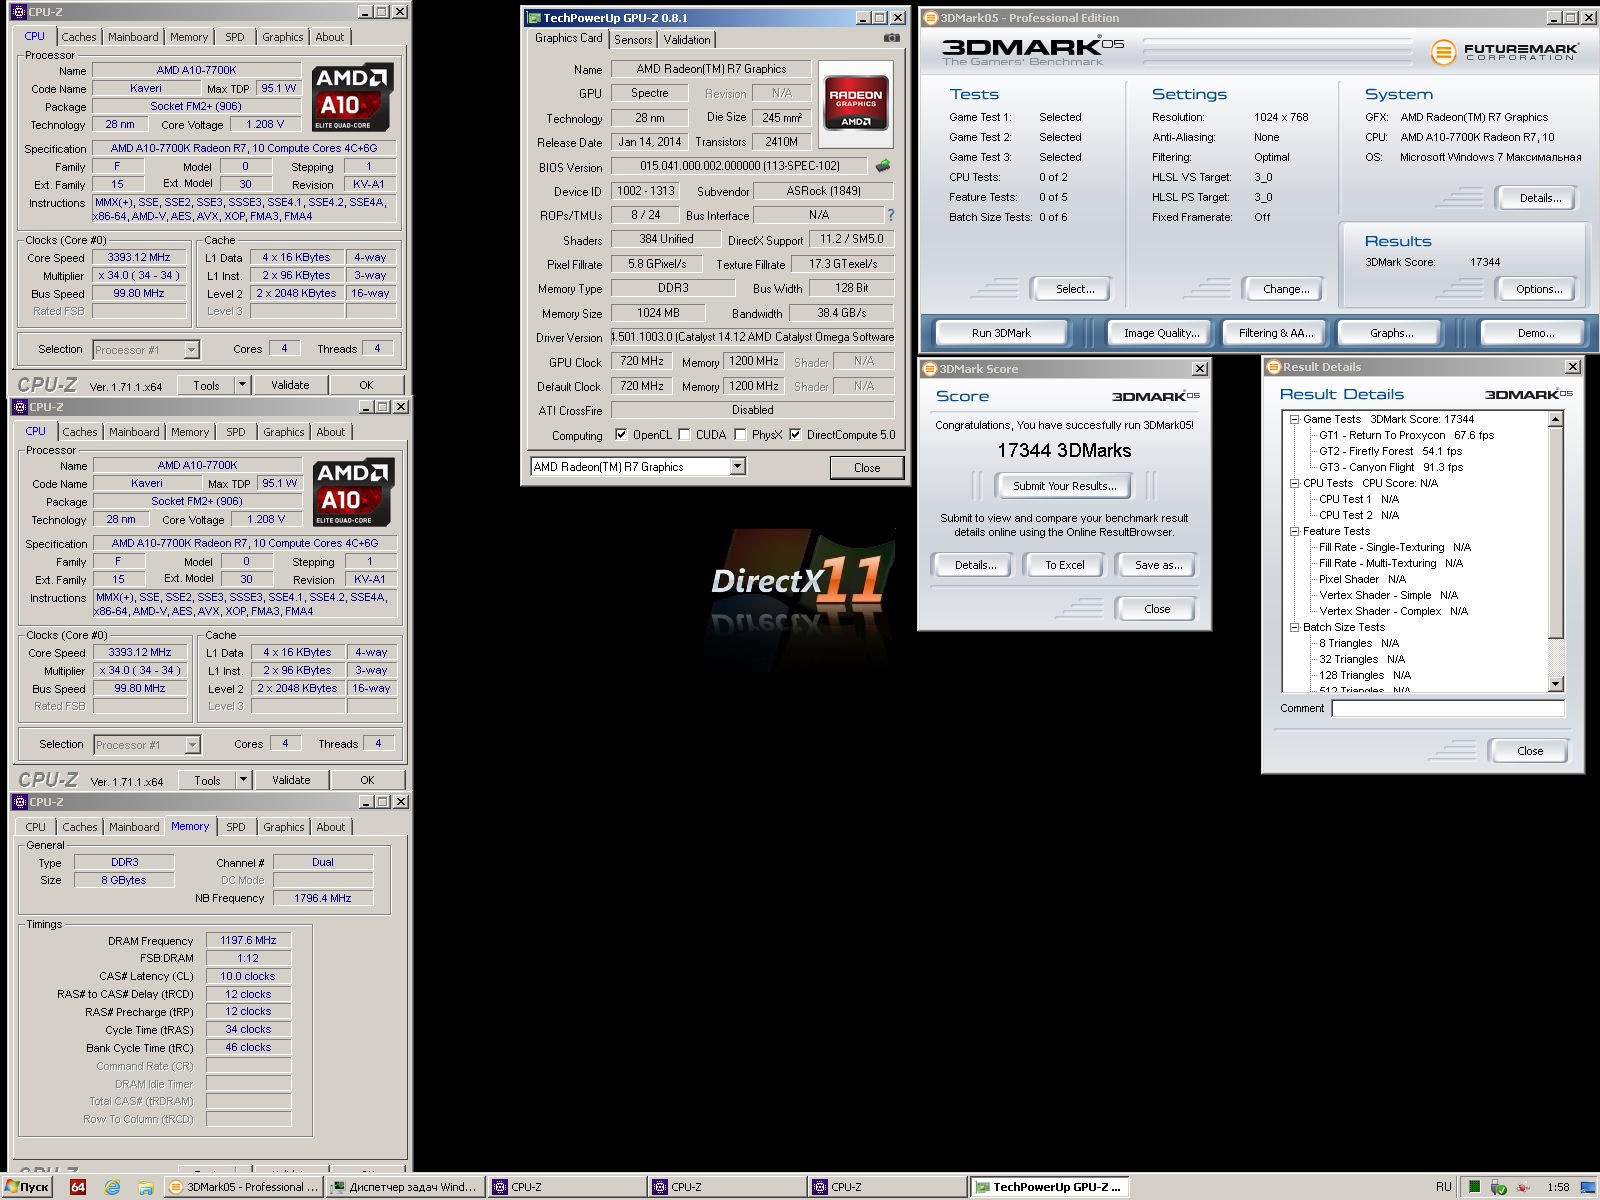Click Options button under Results
1600x1200 pixels.
click(x=1539, y=289)
